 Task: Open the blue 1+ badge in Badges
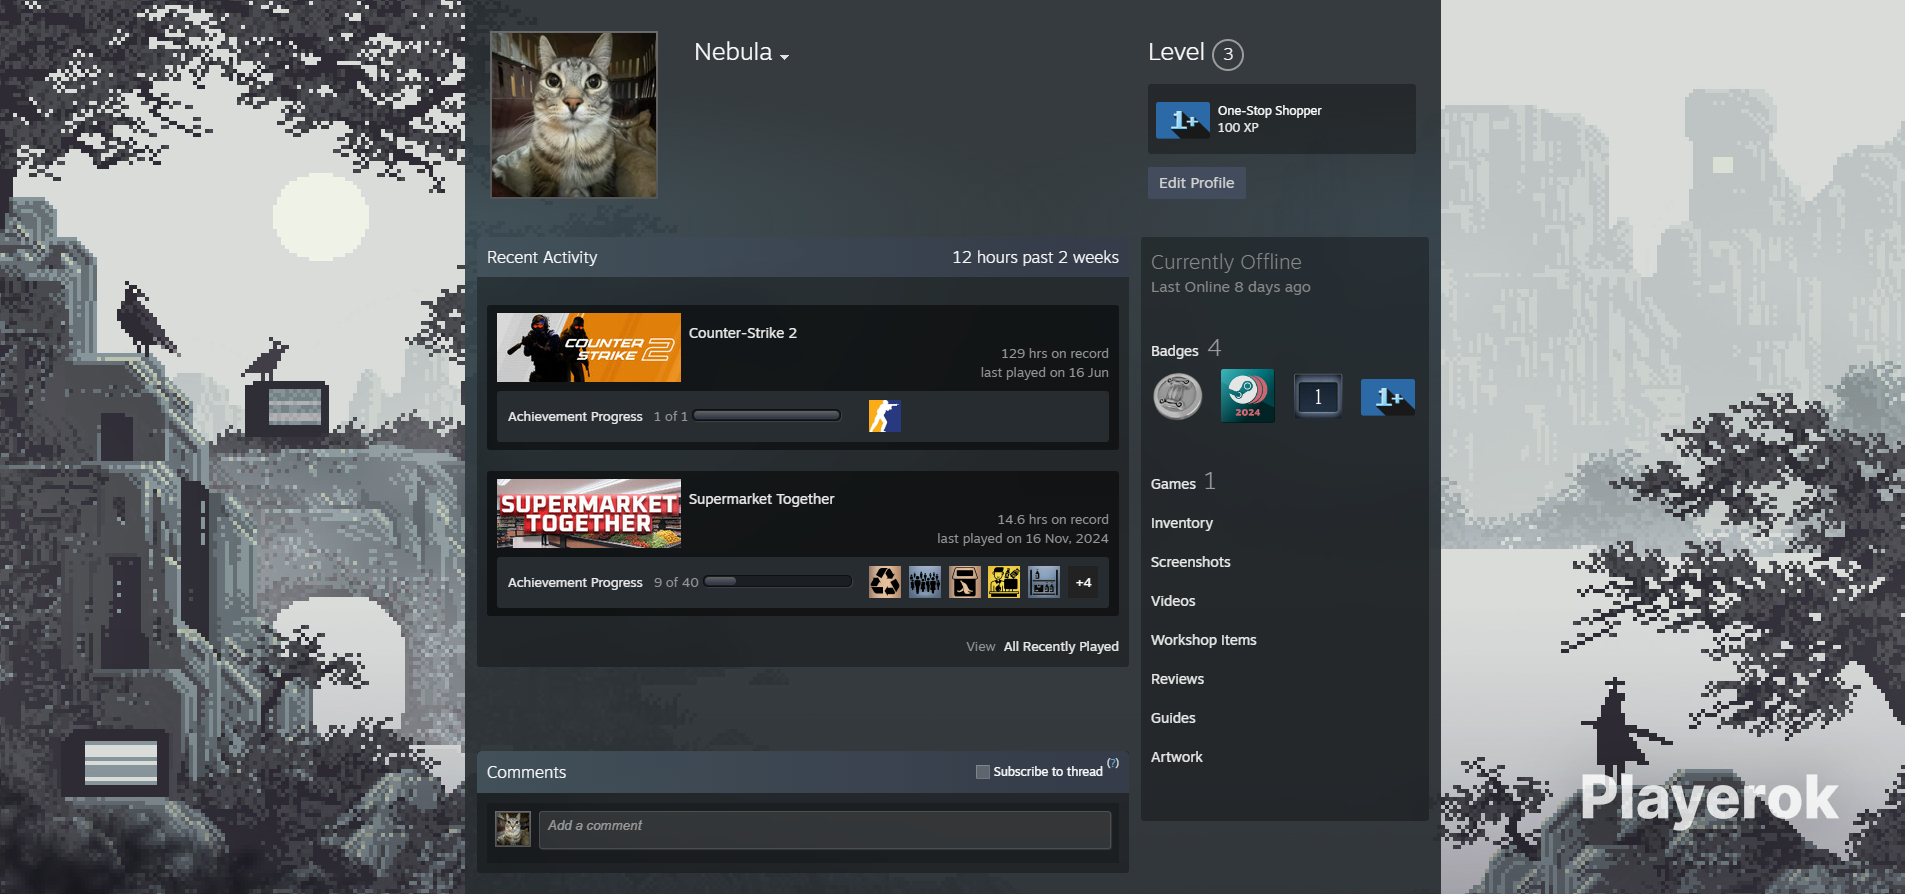pyautogui.click(x=1388, y=397)
